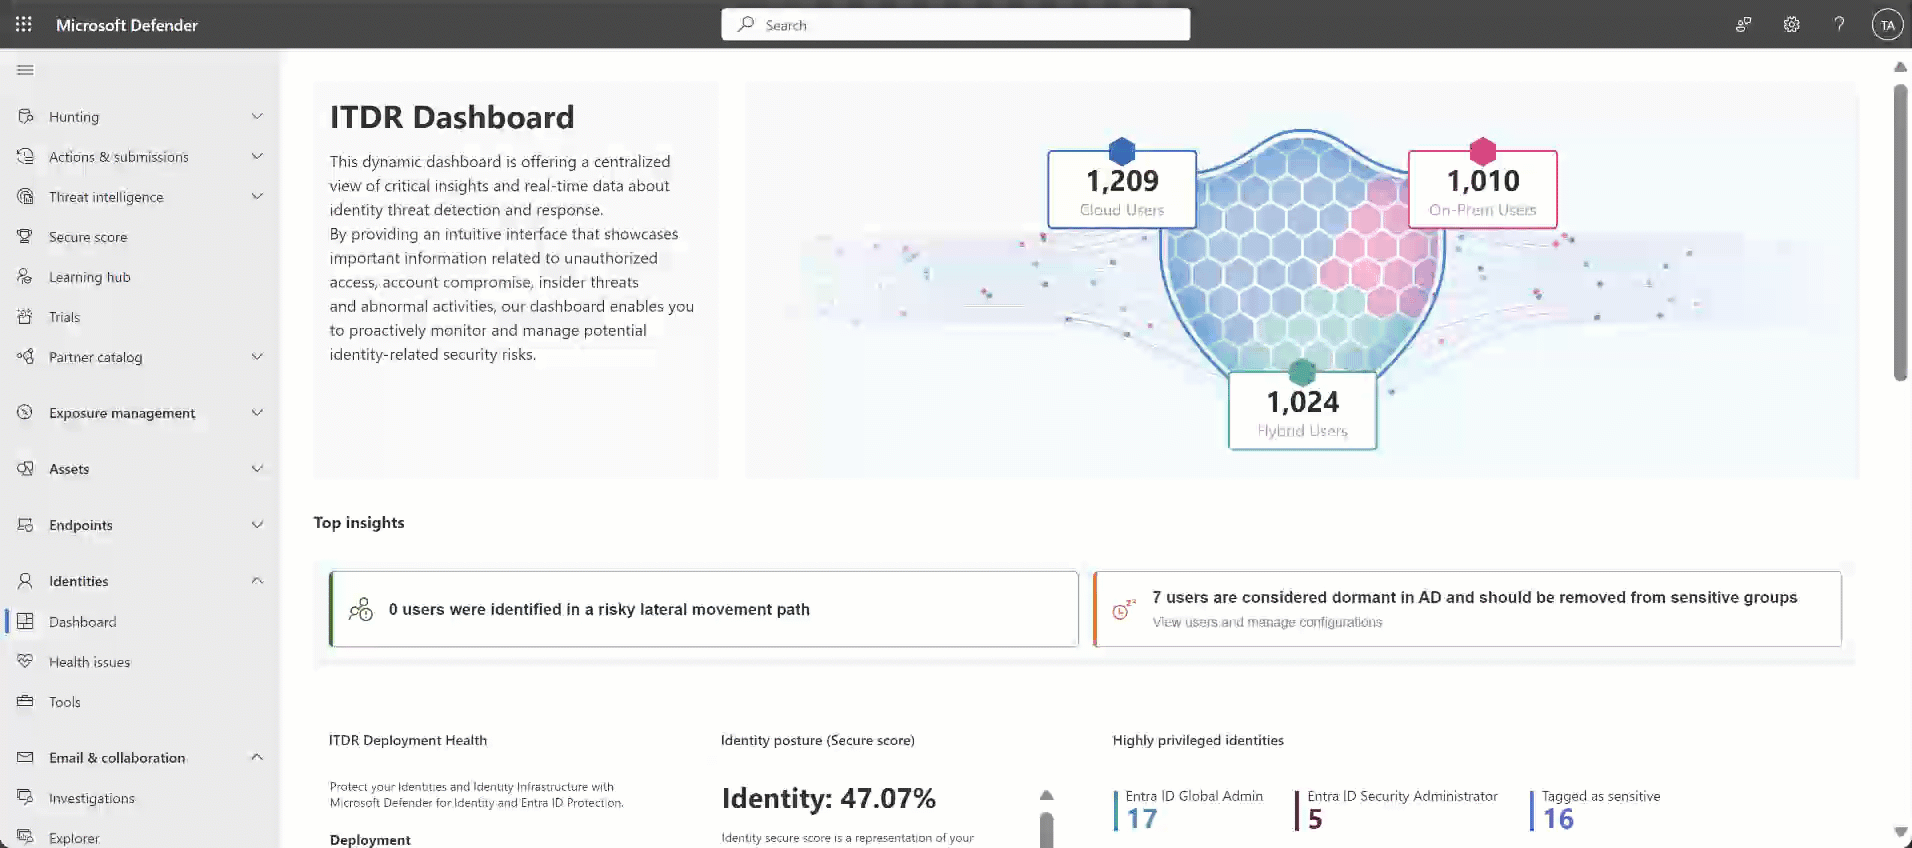Toggle the hamburger navigation menu

tap(25, 70)
